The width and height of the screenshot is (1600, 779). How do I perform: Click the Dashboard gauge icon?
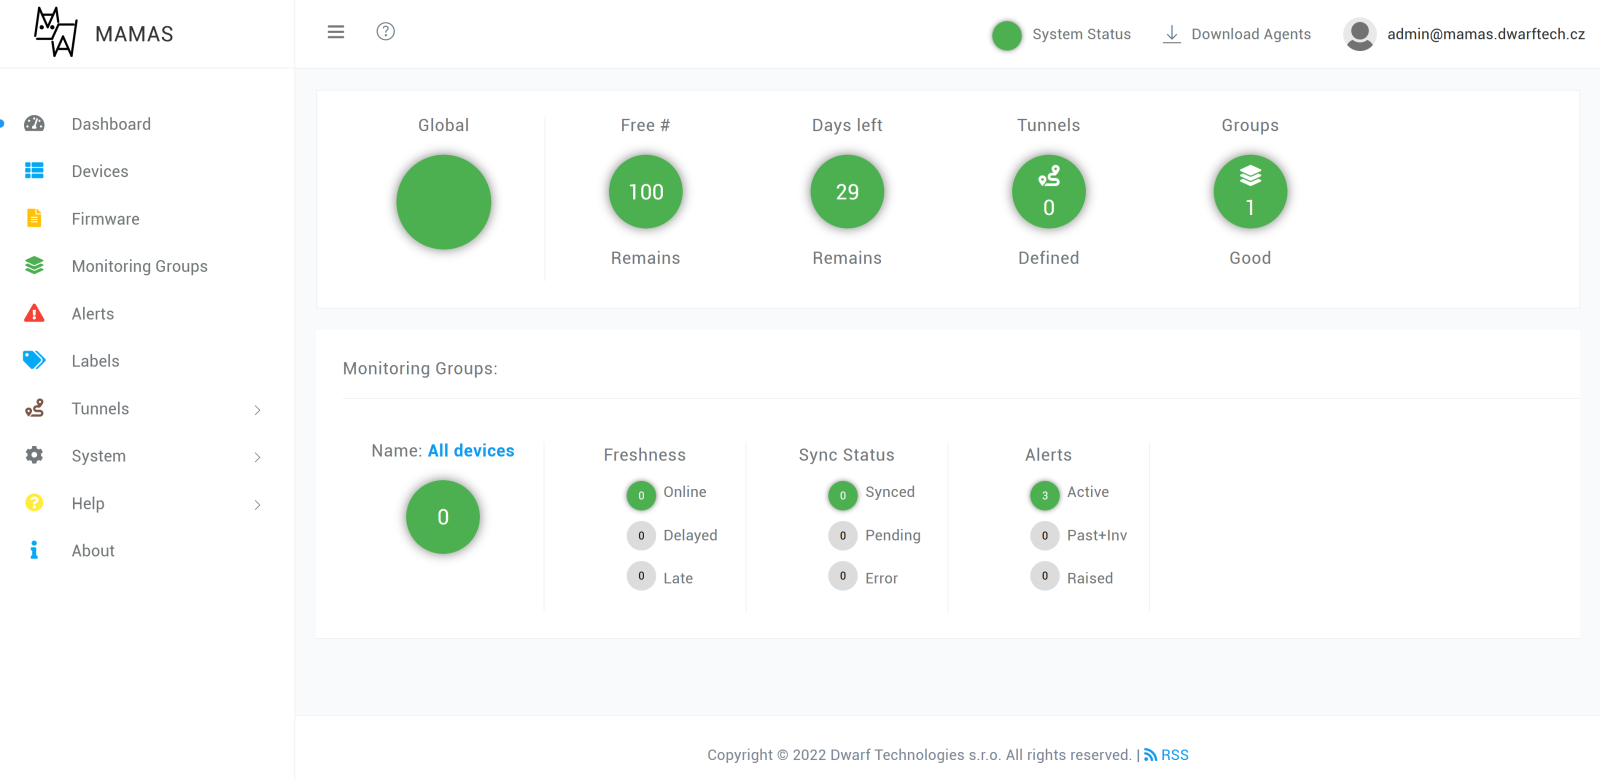tap(34, 124)
